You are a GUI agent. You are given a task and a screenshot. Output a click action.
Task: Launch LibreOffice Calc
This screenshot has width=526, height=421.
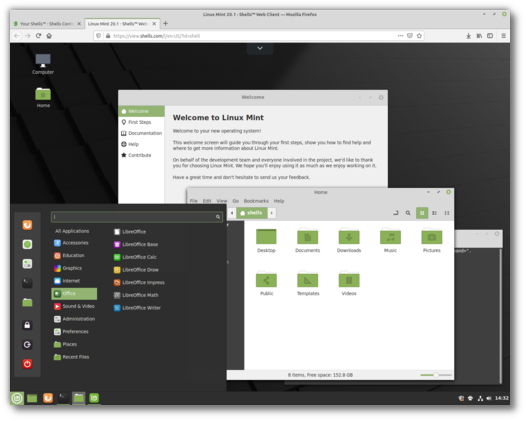click(x=135, y=257)
